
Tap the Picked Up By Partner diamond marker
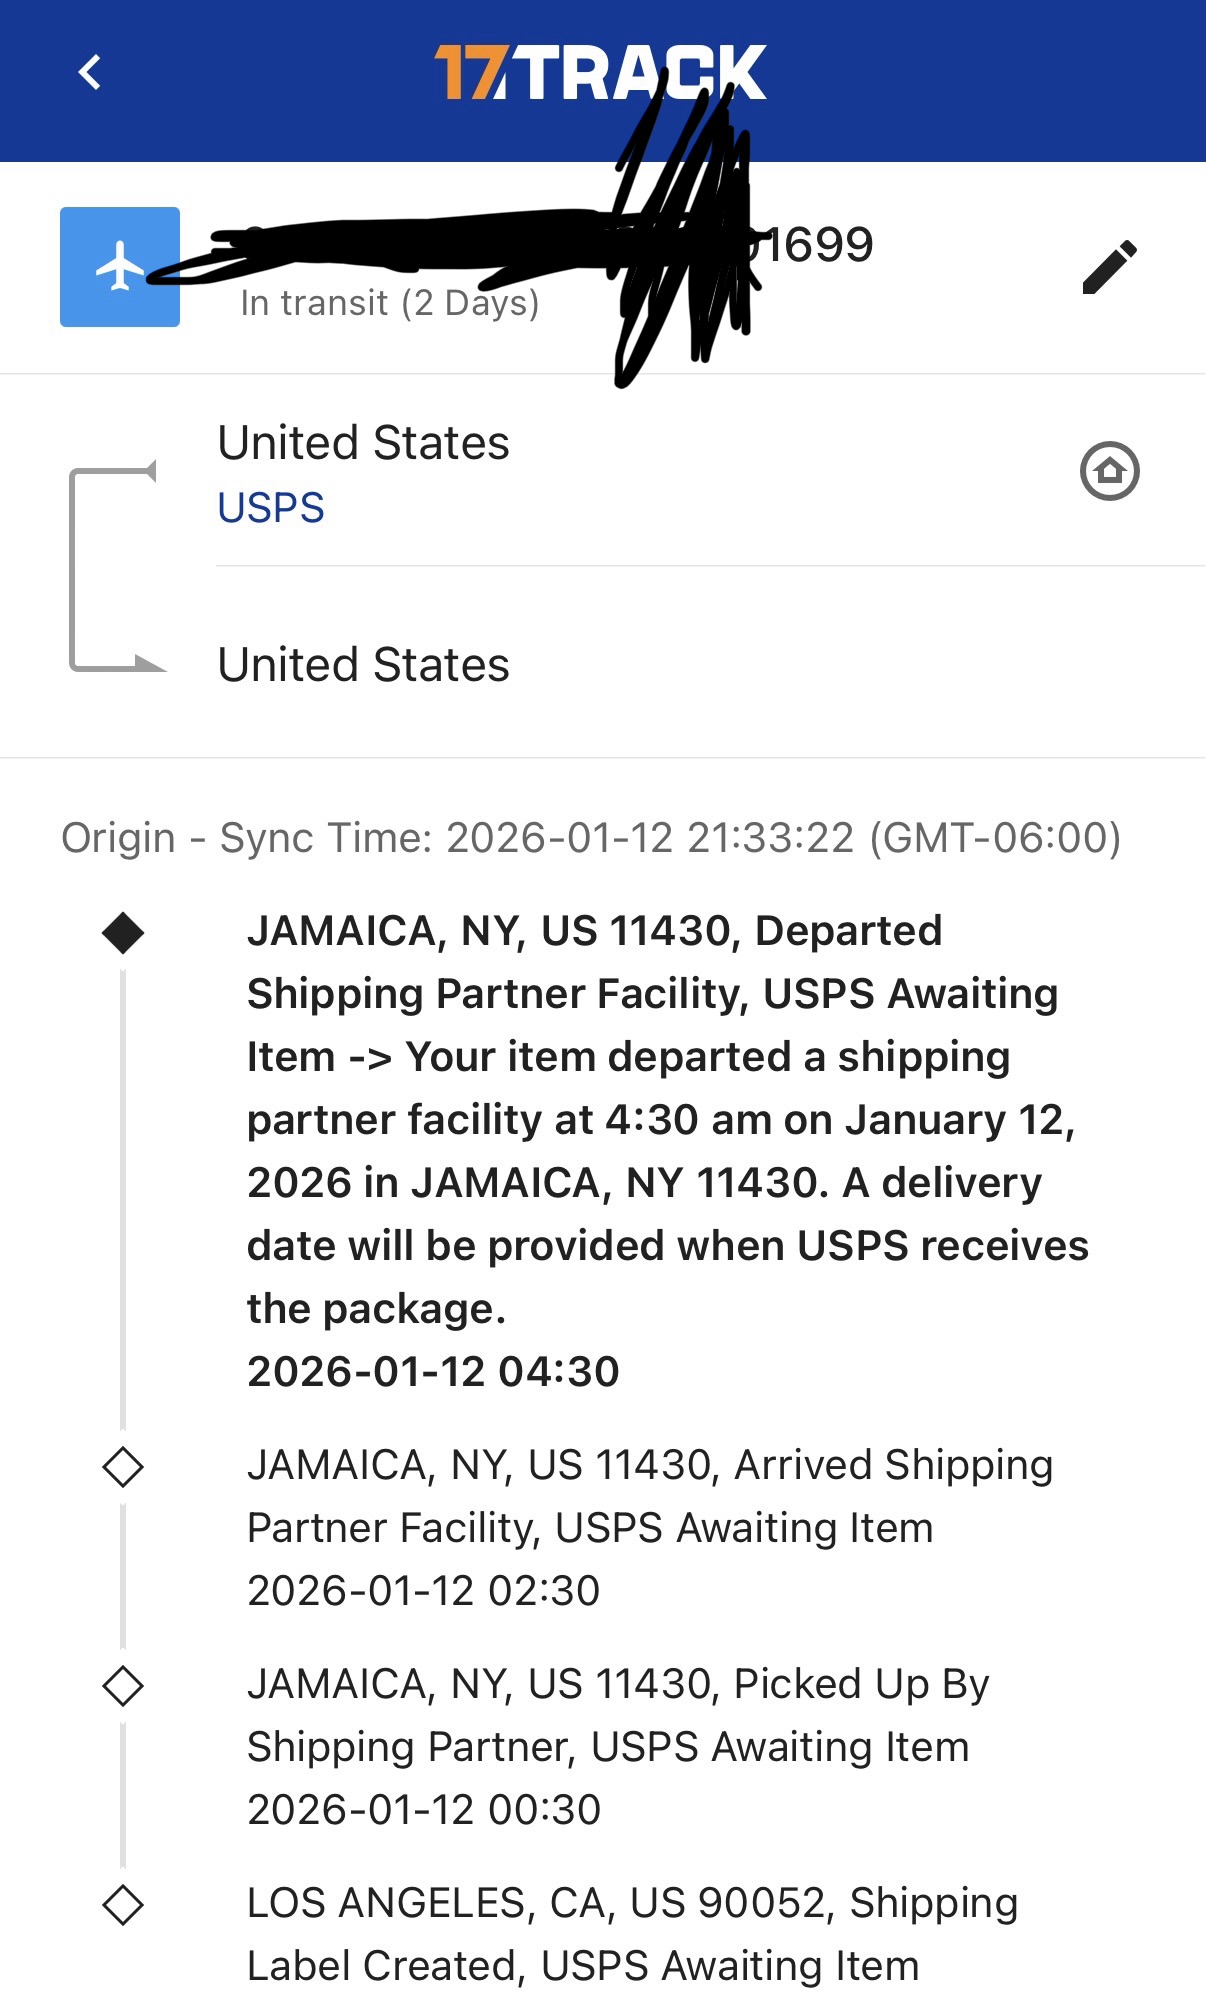[123, 1686]
